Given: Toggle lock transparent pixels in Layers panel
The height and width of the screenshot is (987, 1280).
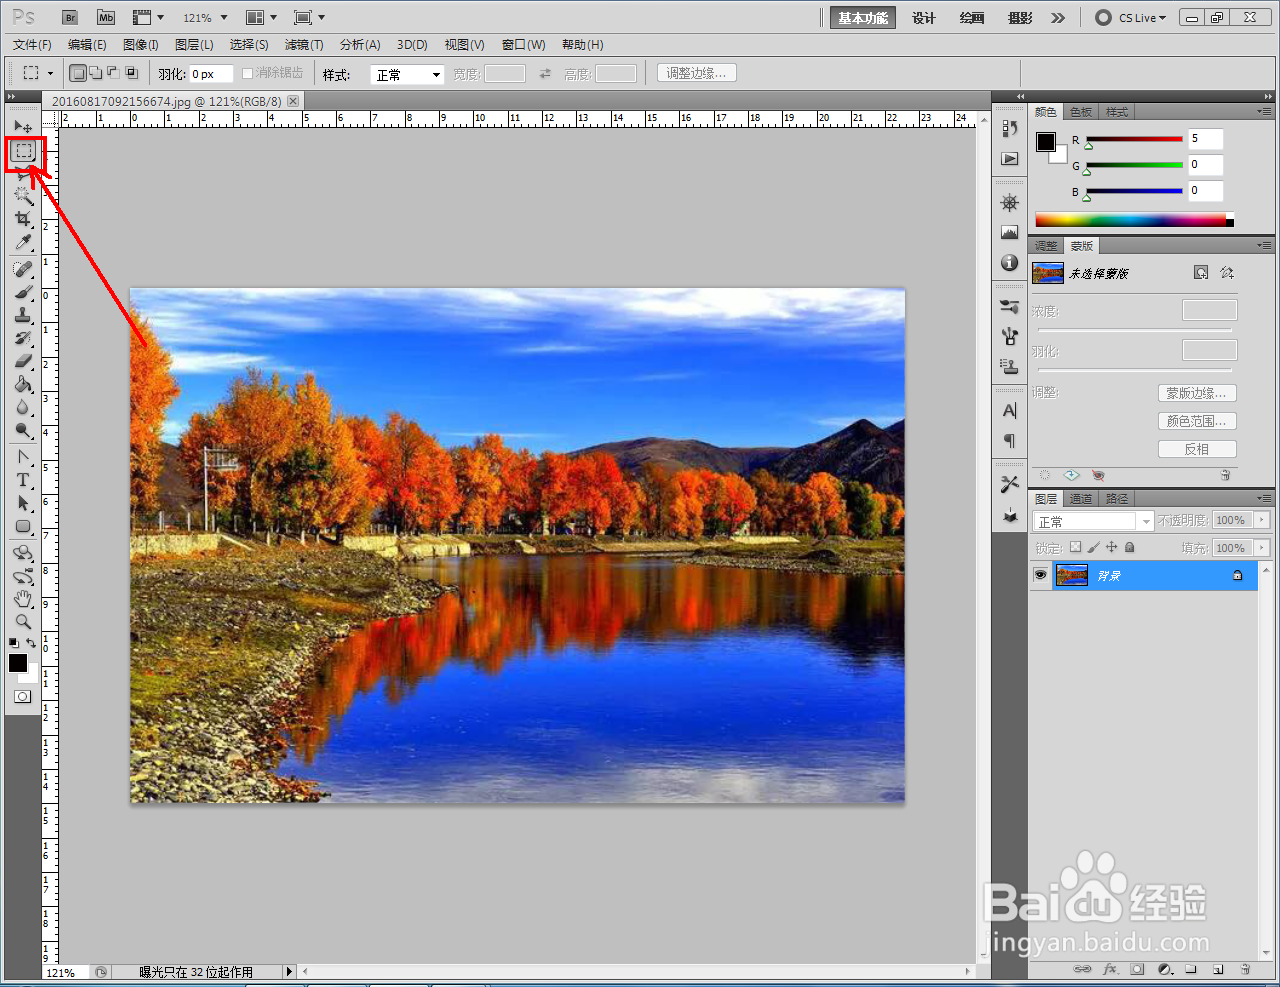Looking at the screenshot, I should point(1075,547).
